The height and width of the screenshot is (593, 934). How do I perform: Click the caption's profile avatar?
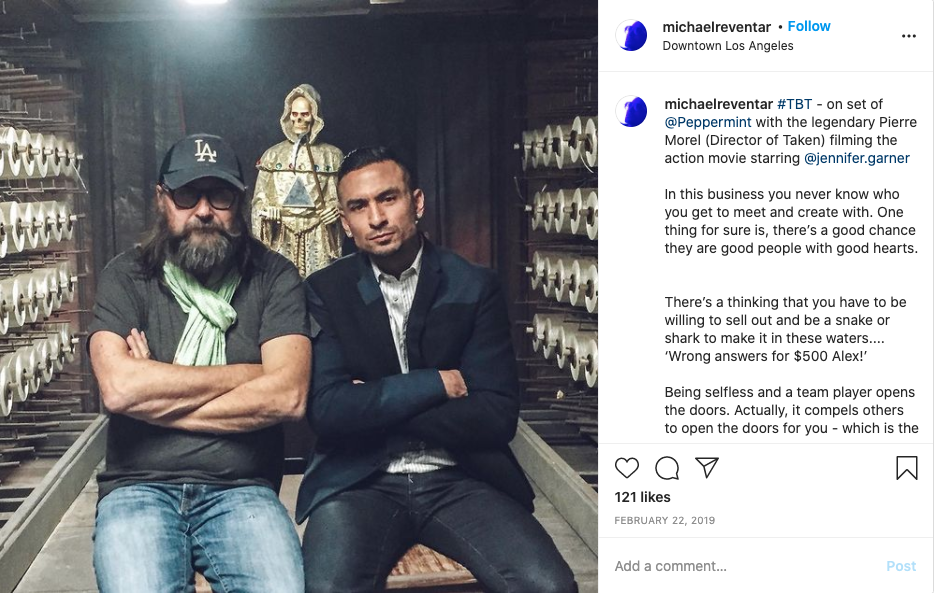tap(631, 111)
